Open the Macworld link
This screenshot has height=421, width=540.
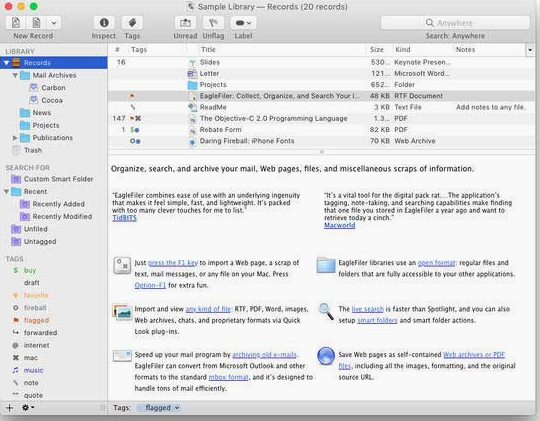coord(340,225)
